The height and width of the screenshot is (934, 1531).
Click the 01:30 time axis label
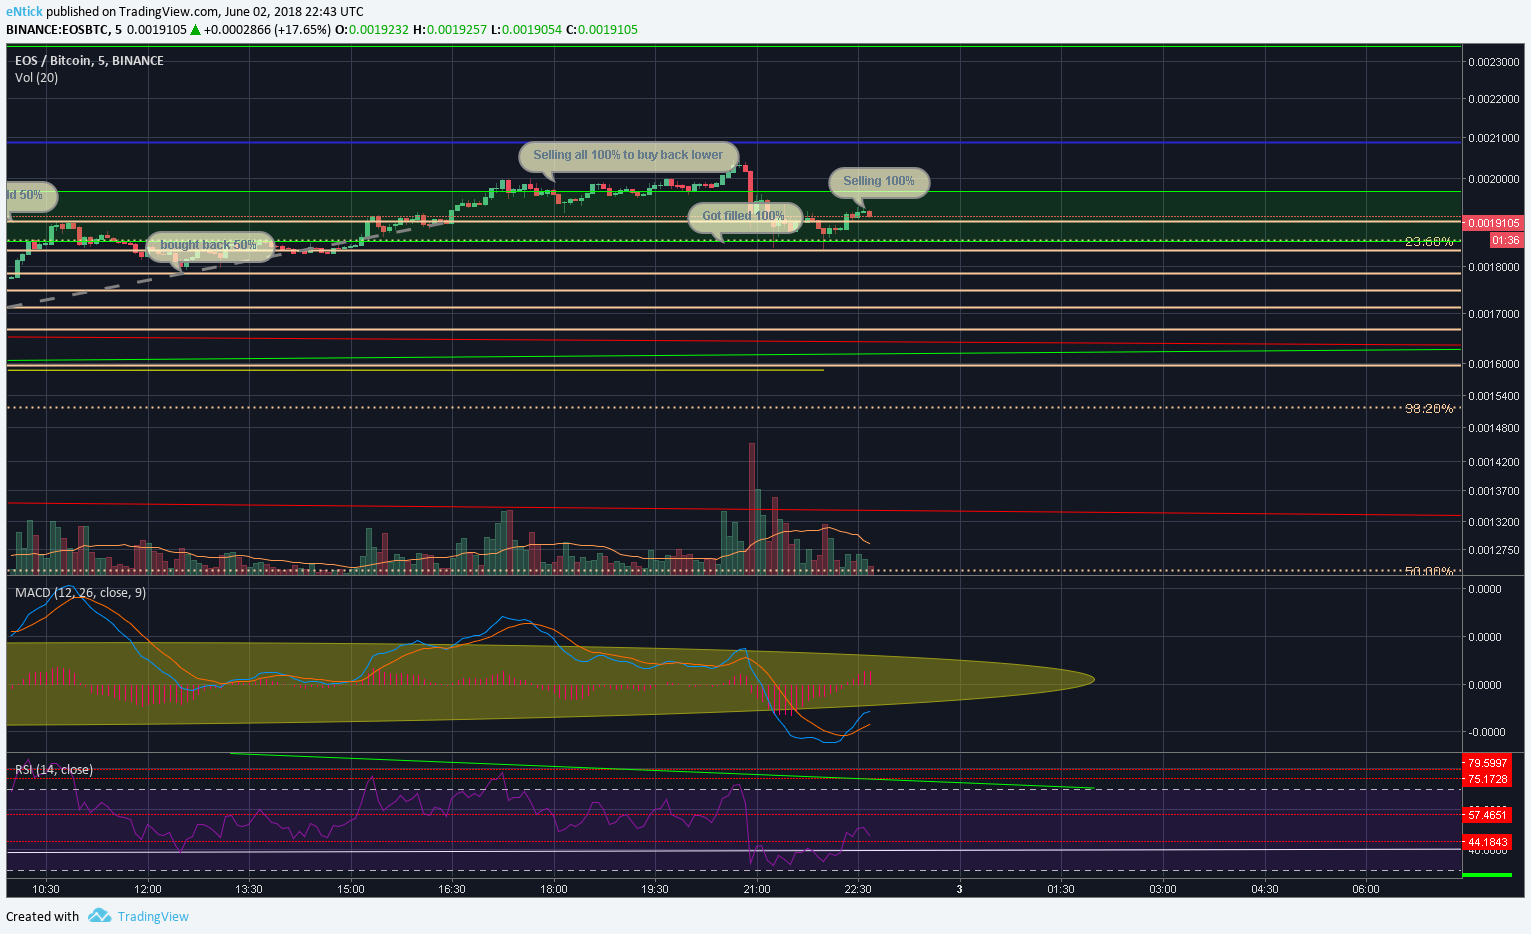pyautogui.click(x=1061, y=889)
